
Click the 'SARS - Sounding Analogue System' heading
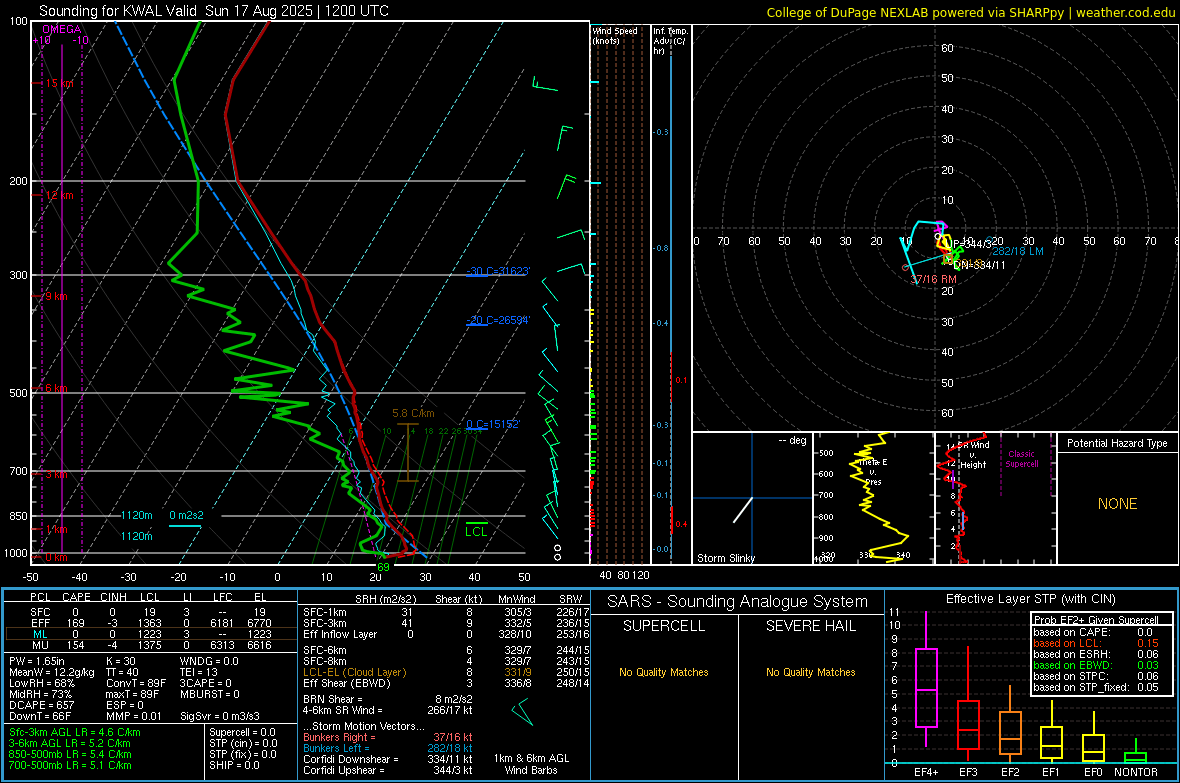(x=737, y=602)
